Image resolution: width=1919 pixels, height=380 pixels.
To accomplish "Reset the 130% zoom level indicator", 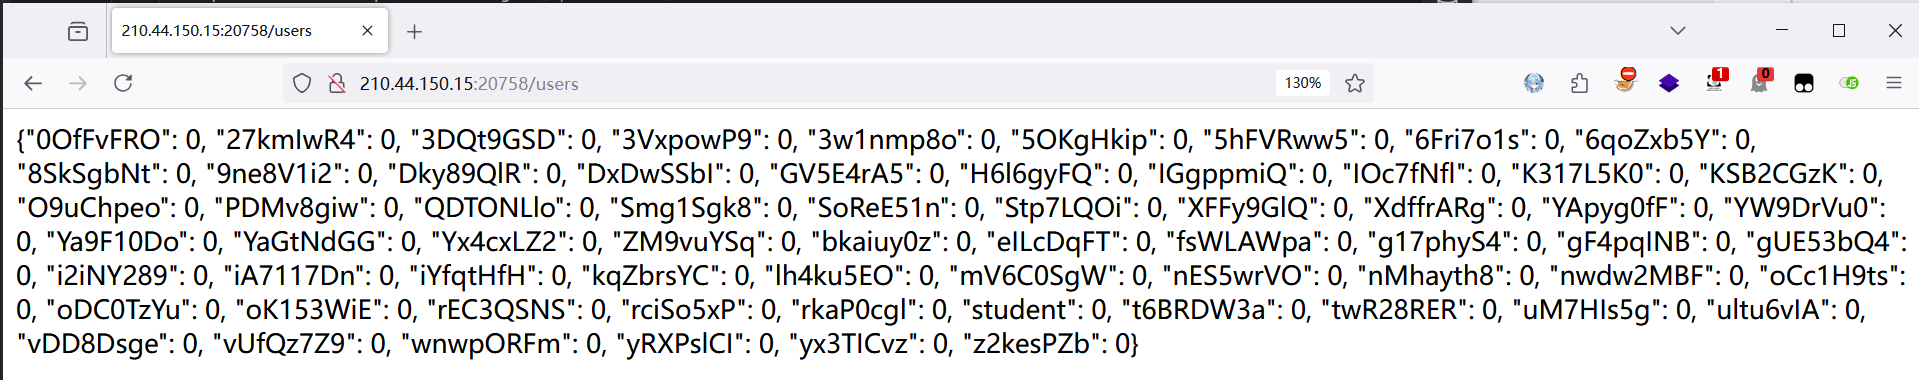I will [1302, 83].
